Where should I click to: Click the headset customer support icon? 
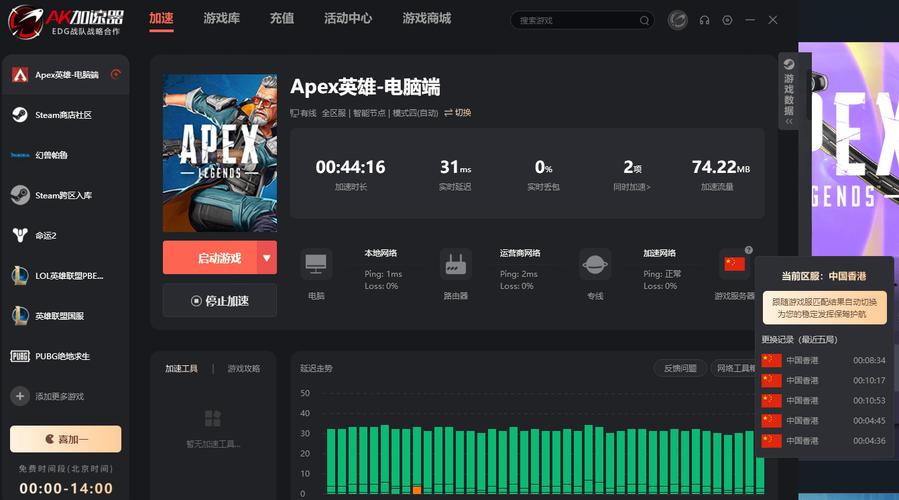[704, 20]
